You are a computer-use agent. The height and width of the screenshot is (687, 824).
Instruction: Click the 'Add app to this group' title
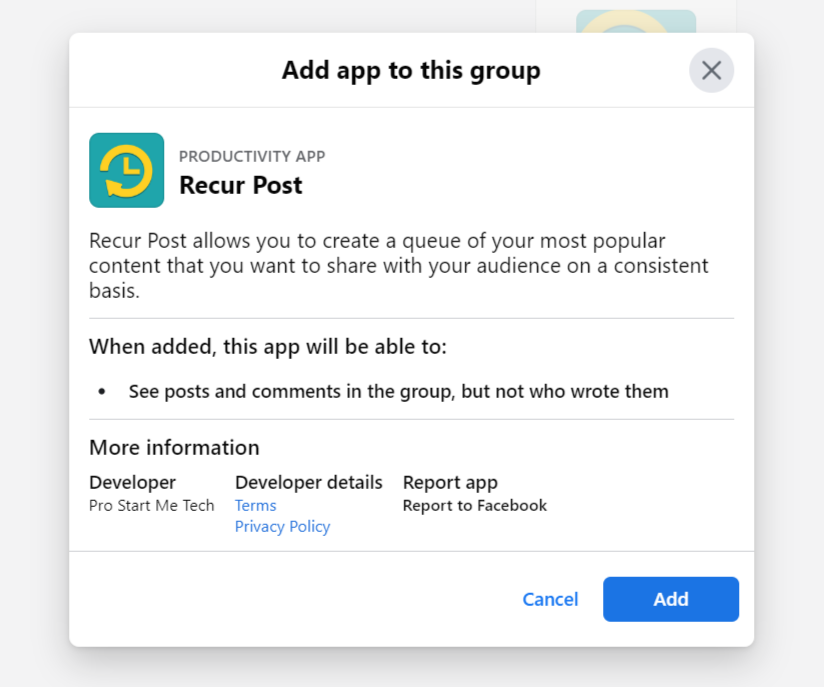point(411,70)
